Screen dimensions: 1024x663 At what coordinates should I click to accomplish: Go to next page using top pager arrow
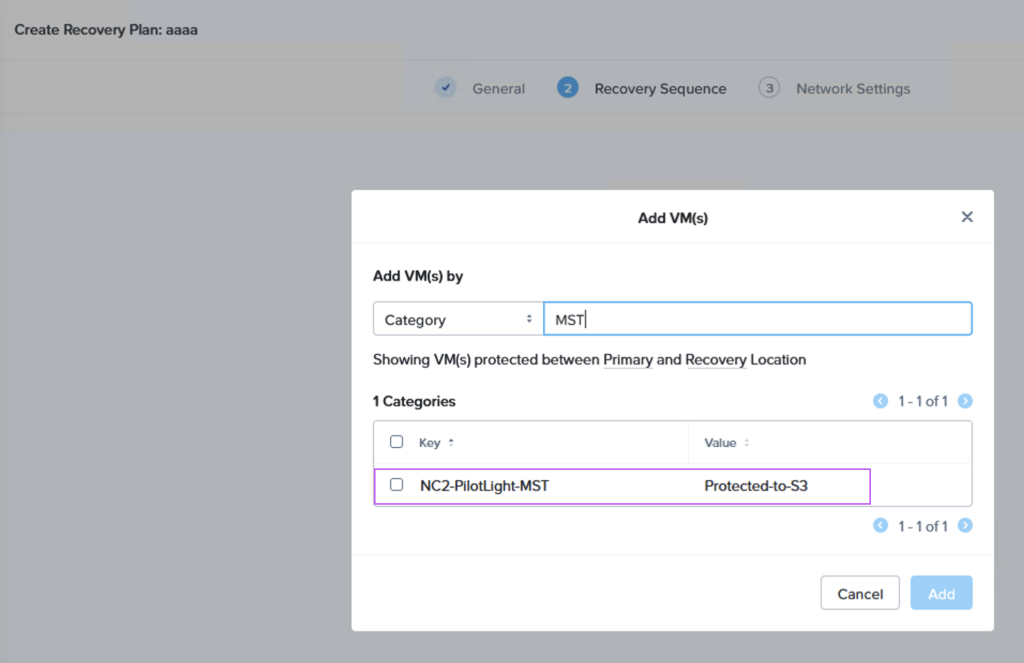point(965,401)
